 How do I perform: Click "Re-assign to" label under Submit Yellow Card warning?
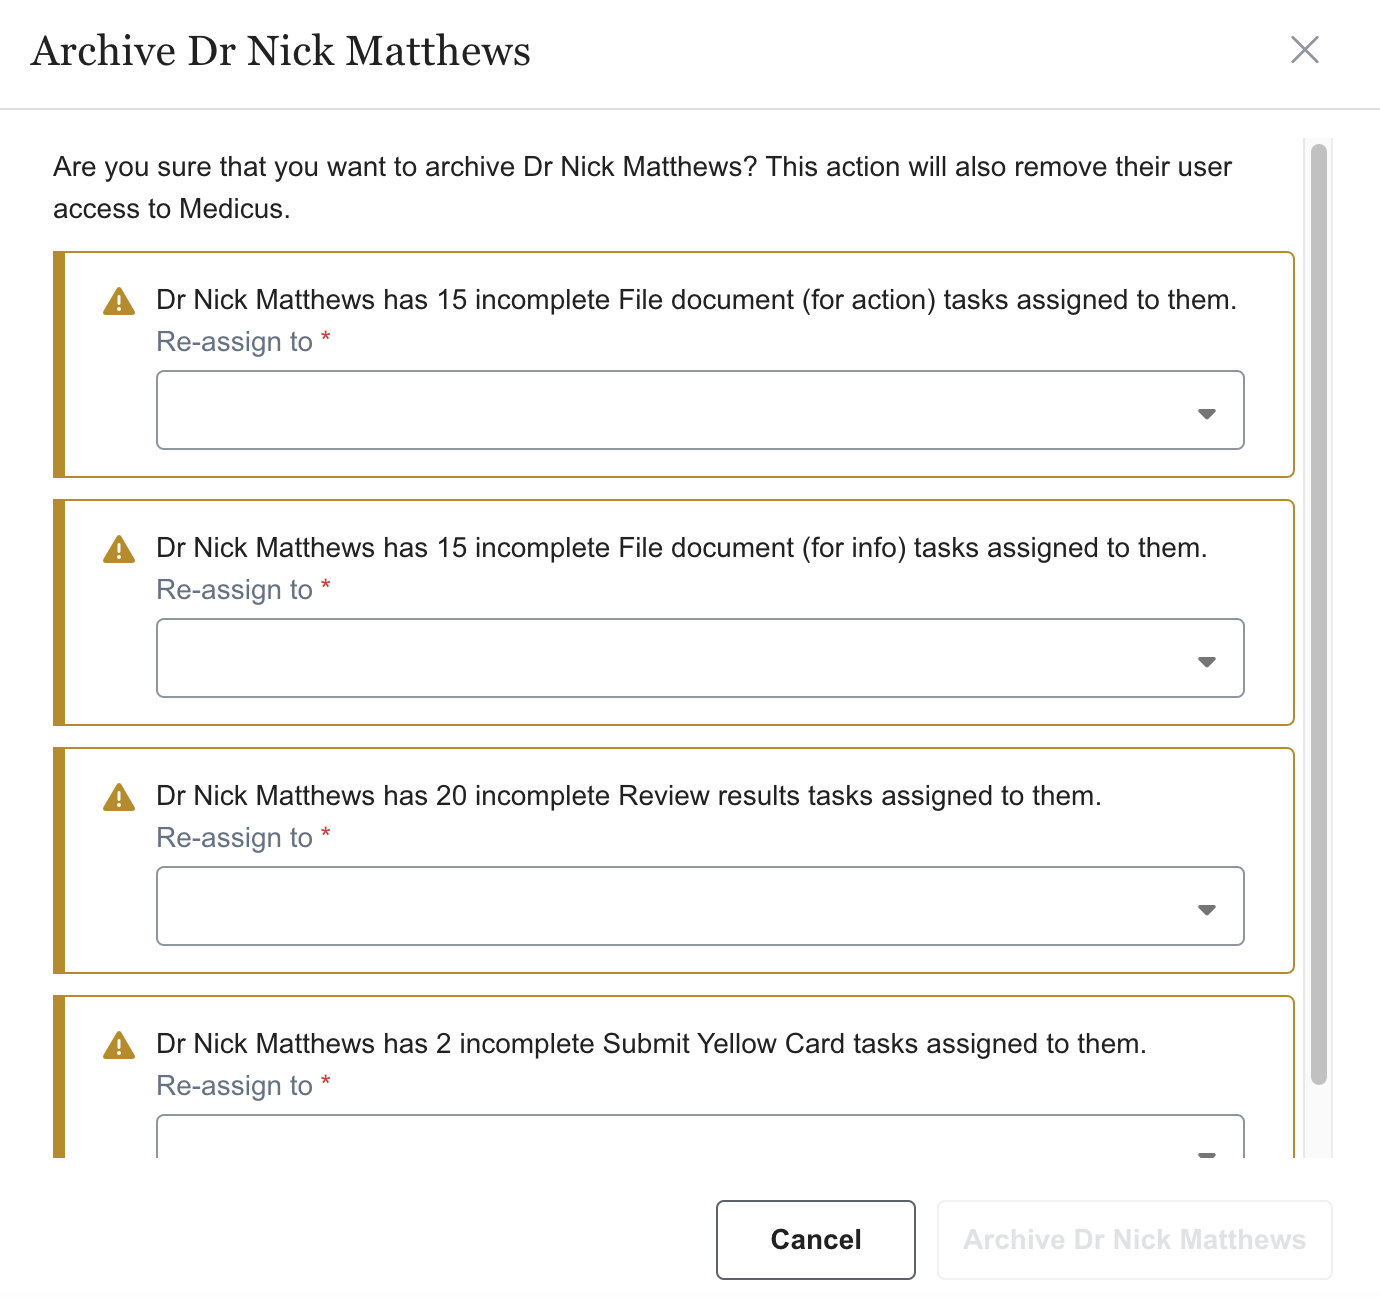[x=235, y=1086]
